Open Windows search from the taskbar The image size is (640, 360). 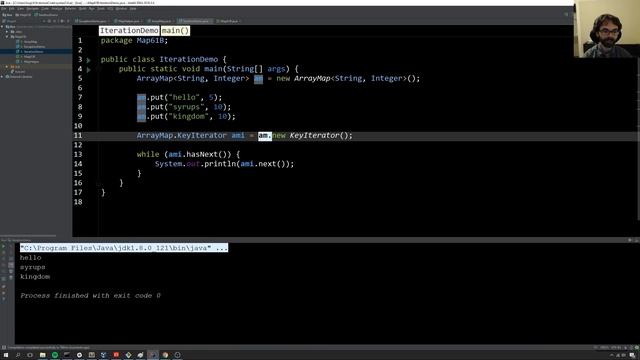pyautogui.click(x=18, y=355)
